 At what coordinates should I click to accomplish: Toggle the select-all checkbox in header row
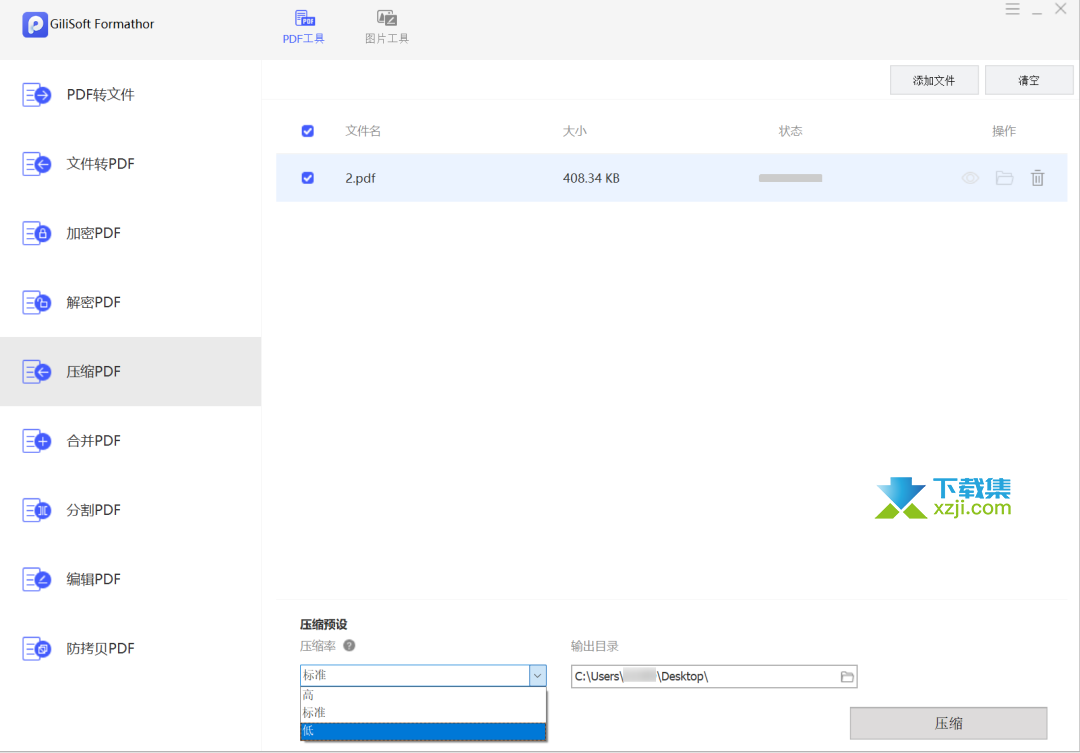[x=307, y=130]
